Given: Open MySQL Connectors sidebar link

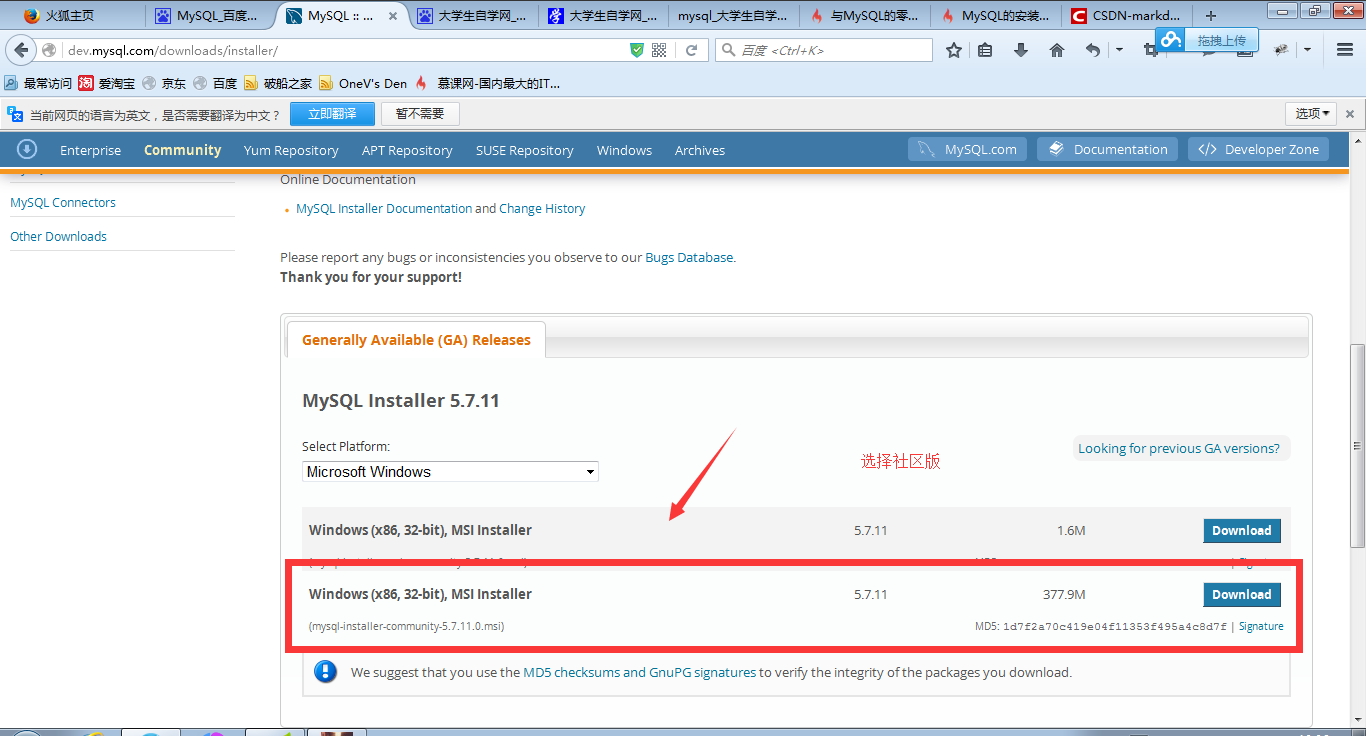Looking at the screenshot, I should pyautogui.click(x=63, y=202).
